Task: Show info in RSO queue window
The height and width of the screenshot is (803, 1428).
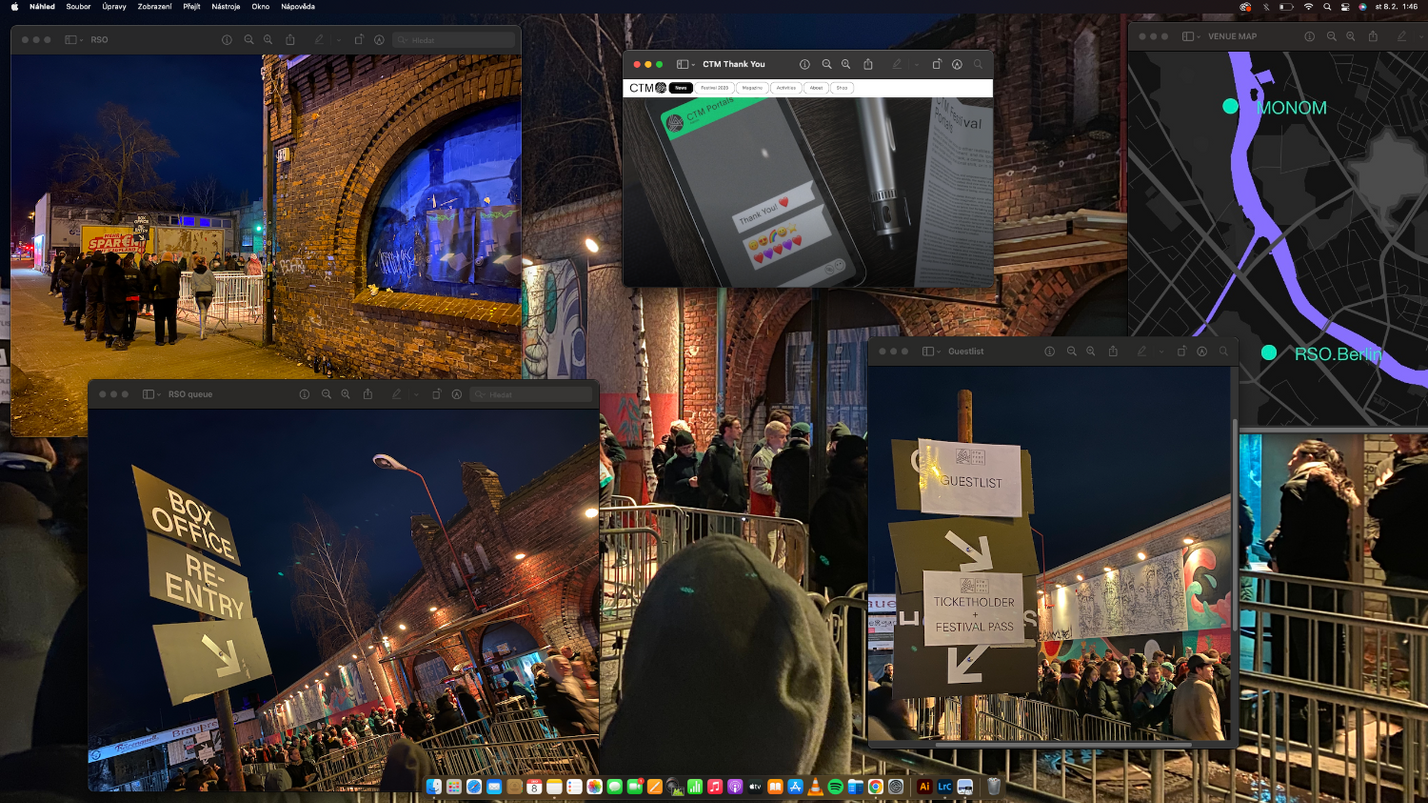Action: (x=305, y=394)
